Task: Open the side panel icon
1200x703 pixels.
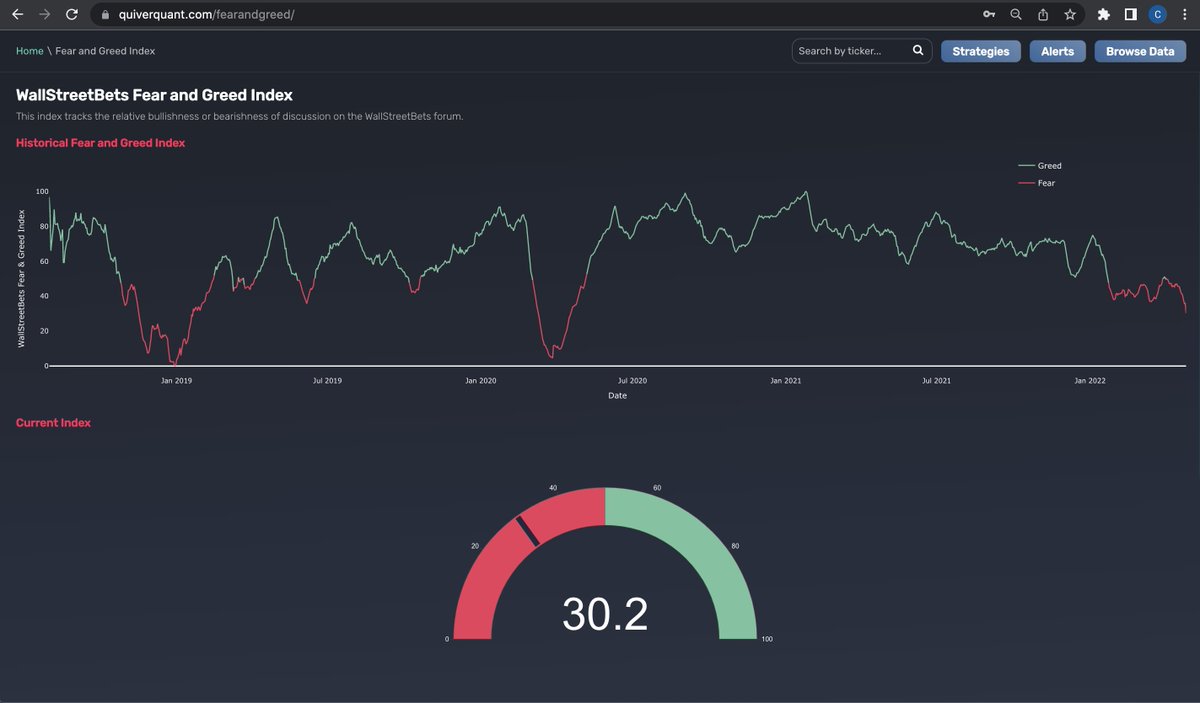Action: click(x=1130, y=14)
